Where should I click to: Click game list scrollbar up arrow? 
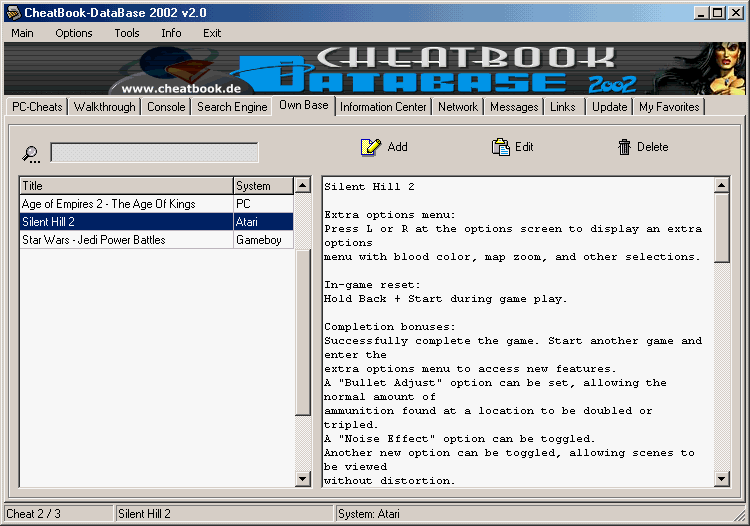click(303, 186)
